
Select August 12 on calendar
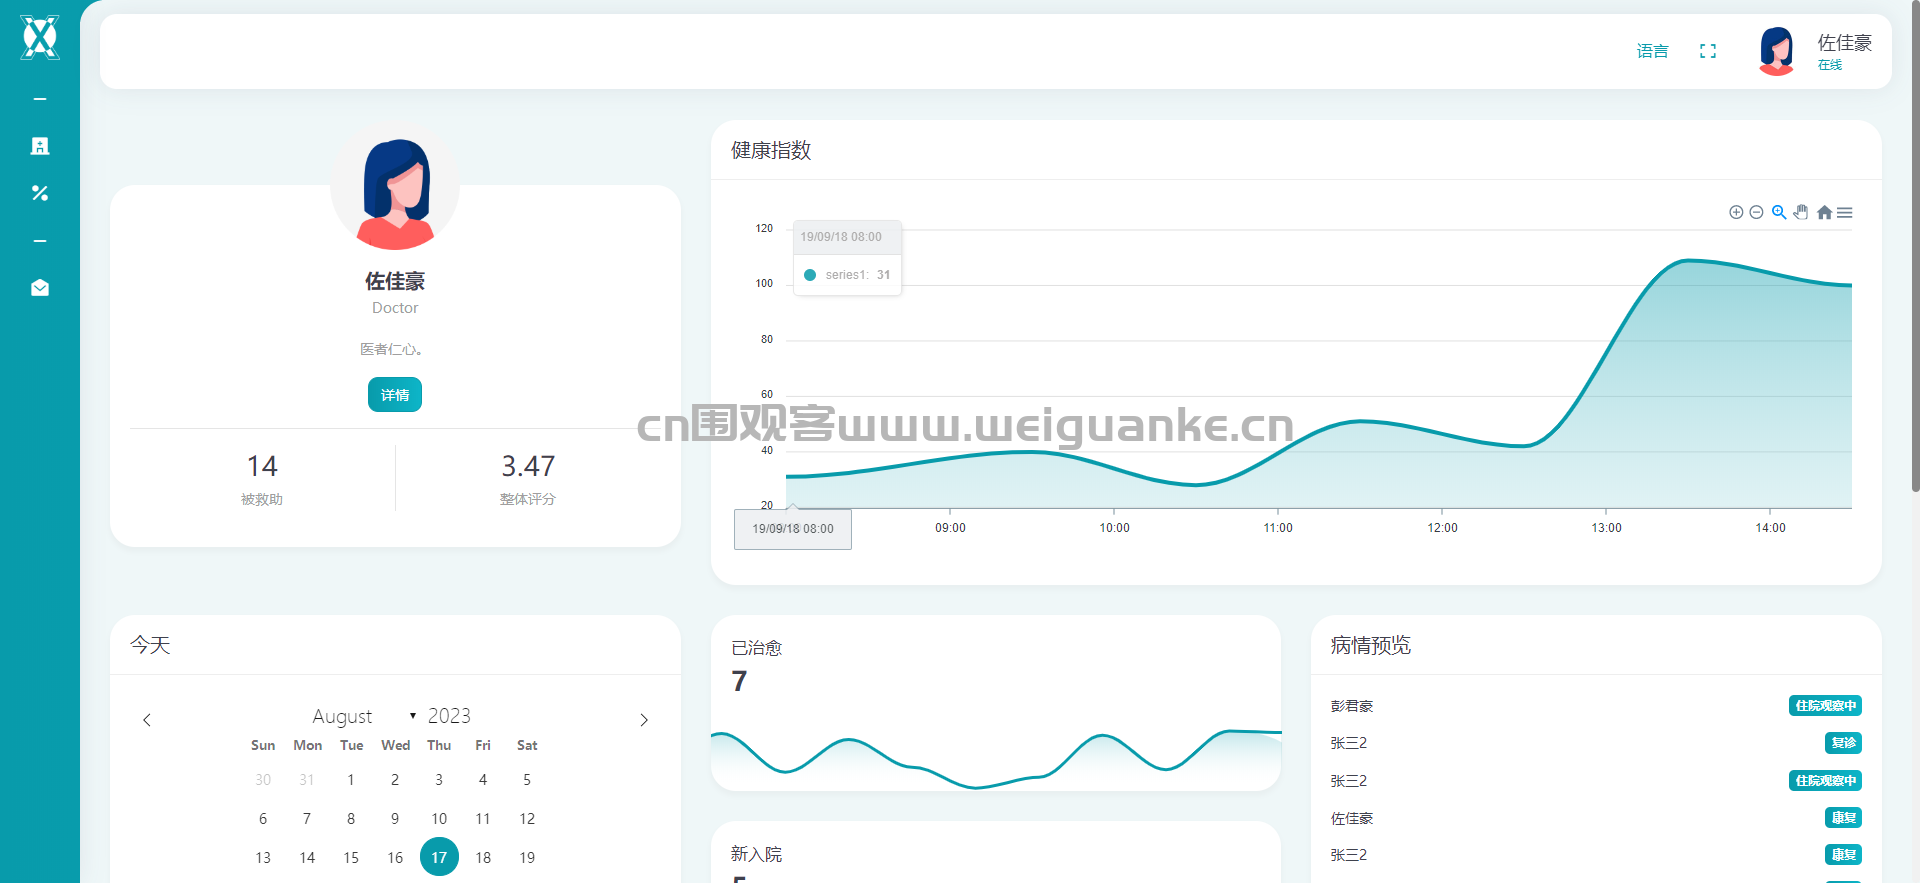pyautogui.click(x=527, y=818)
